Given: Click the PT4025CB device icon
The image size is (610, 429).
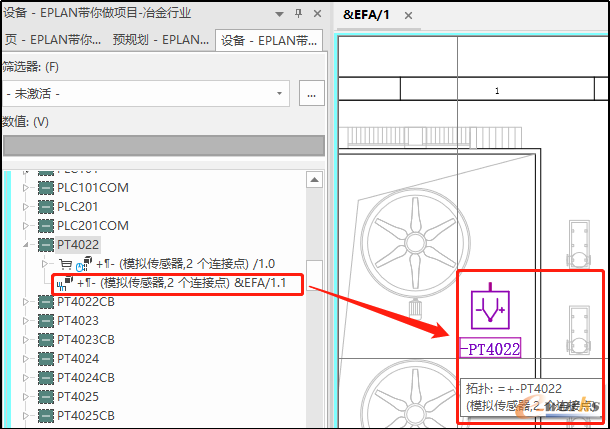Looking at the screenshot, I should click(46, 416).
